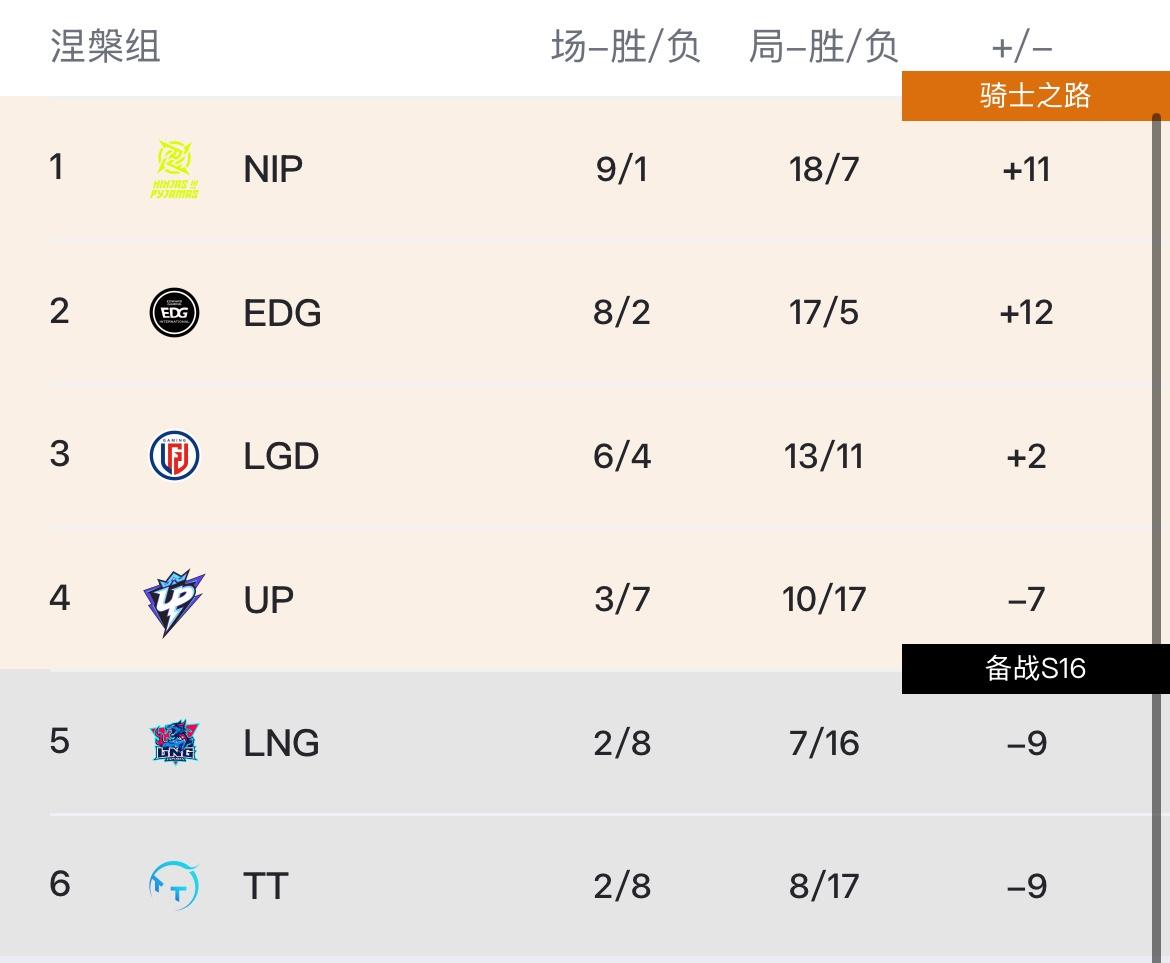Click the vertical scrollbar on the right
The image size is (1170, 963).
pos(1157,500)
